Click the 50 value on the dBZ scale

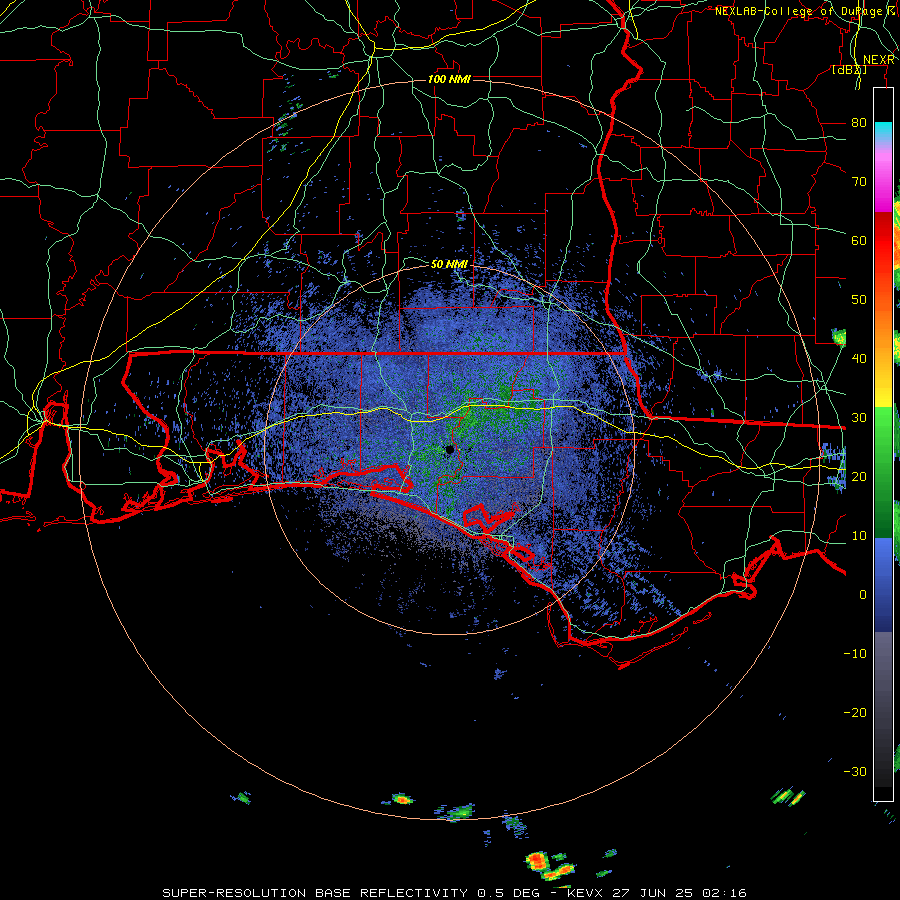859,300
